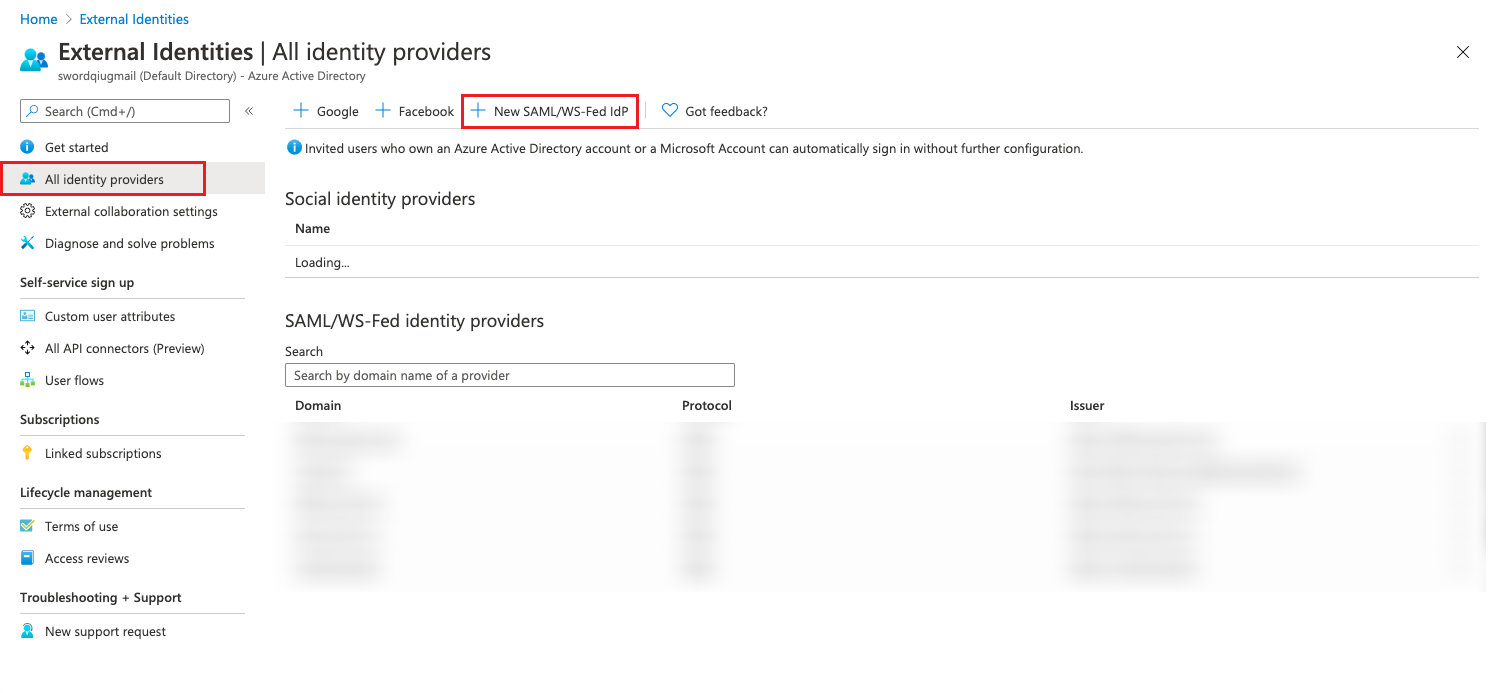Click the User flows icon
Image resolution: width=1497 pixels, height=693 pixels.
28,380
